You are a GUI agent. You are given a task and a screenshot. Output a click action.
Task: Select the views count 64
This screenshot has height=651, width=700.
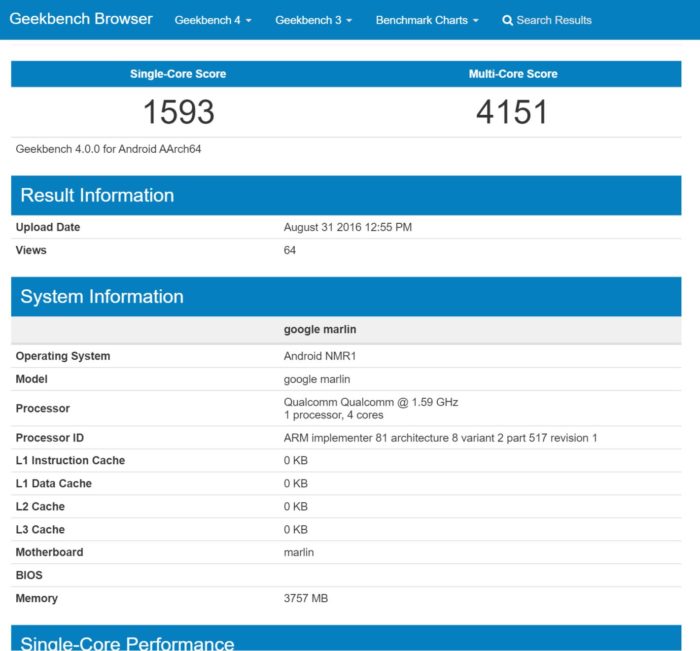[290, 250]
